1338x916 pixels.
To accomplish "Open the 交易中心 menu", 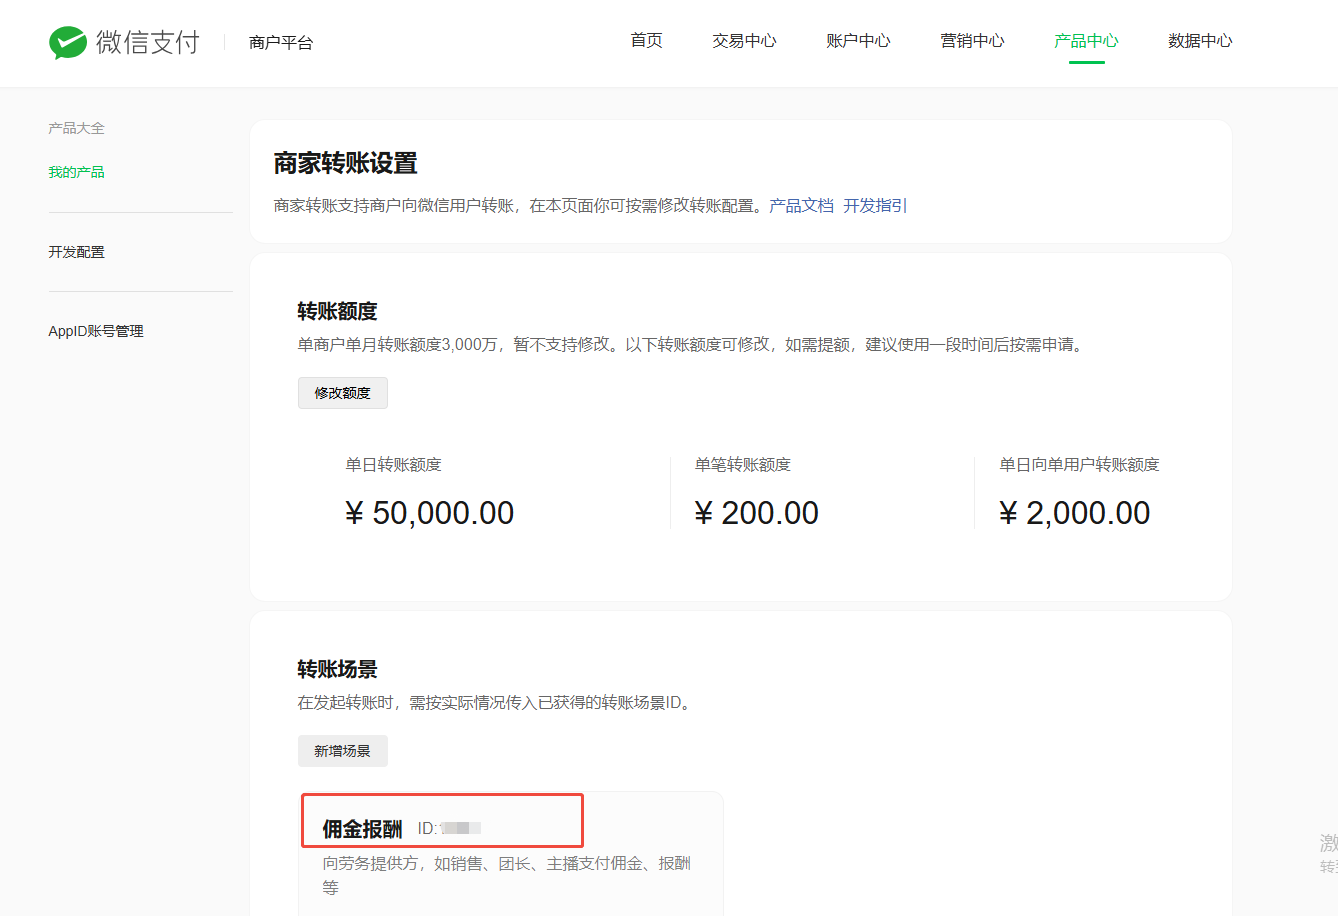I will click(744, 41).
